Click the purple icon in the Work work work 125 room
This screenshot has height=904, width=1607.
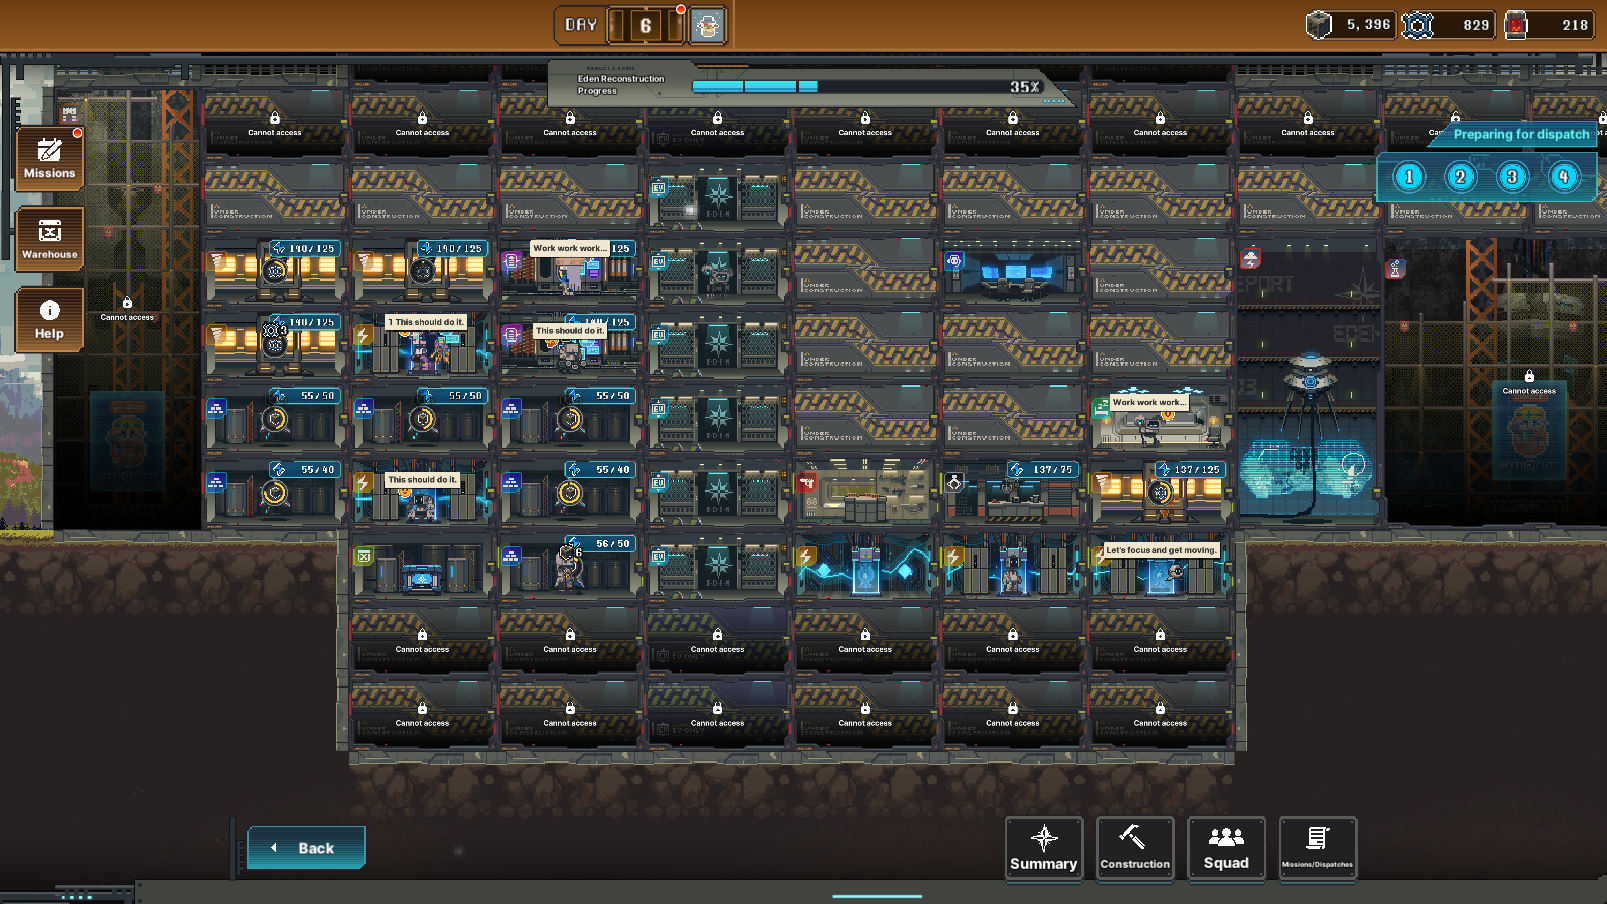pos(511,262)
